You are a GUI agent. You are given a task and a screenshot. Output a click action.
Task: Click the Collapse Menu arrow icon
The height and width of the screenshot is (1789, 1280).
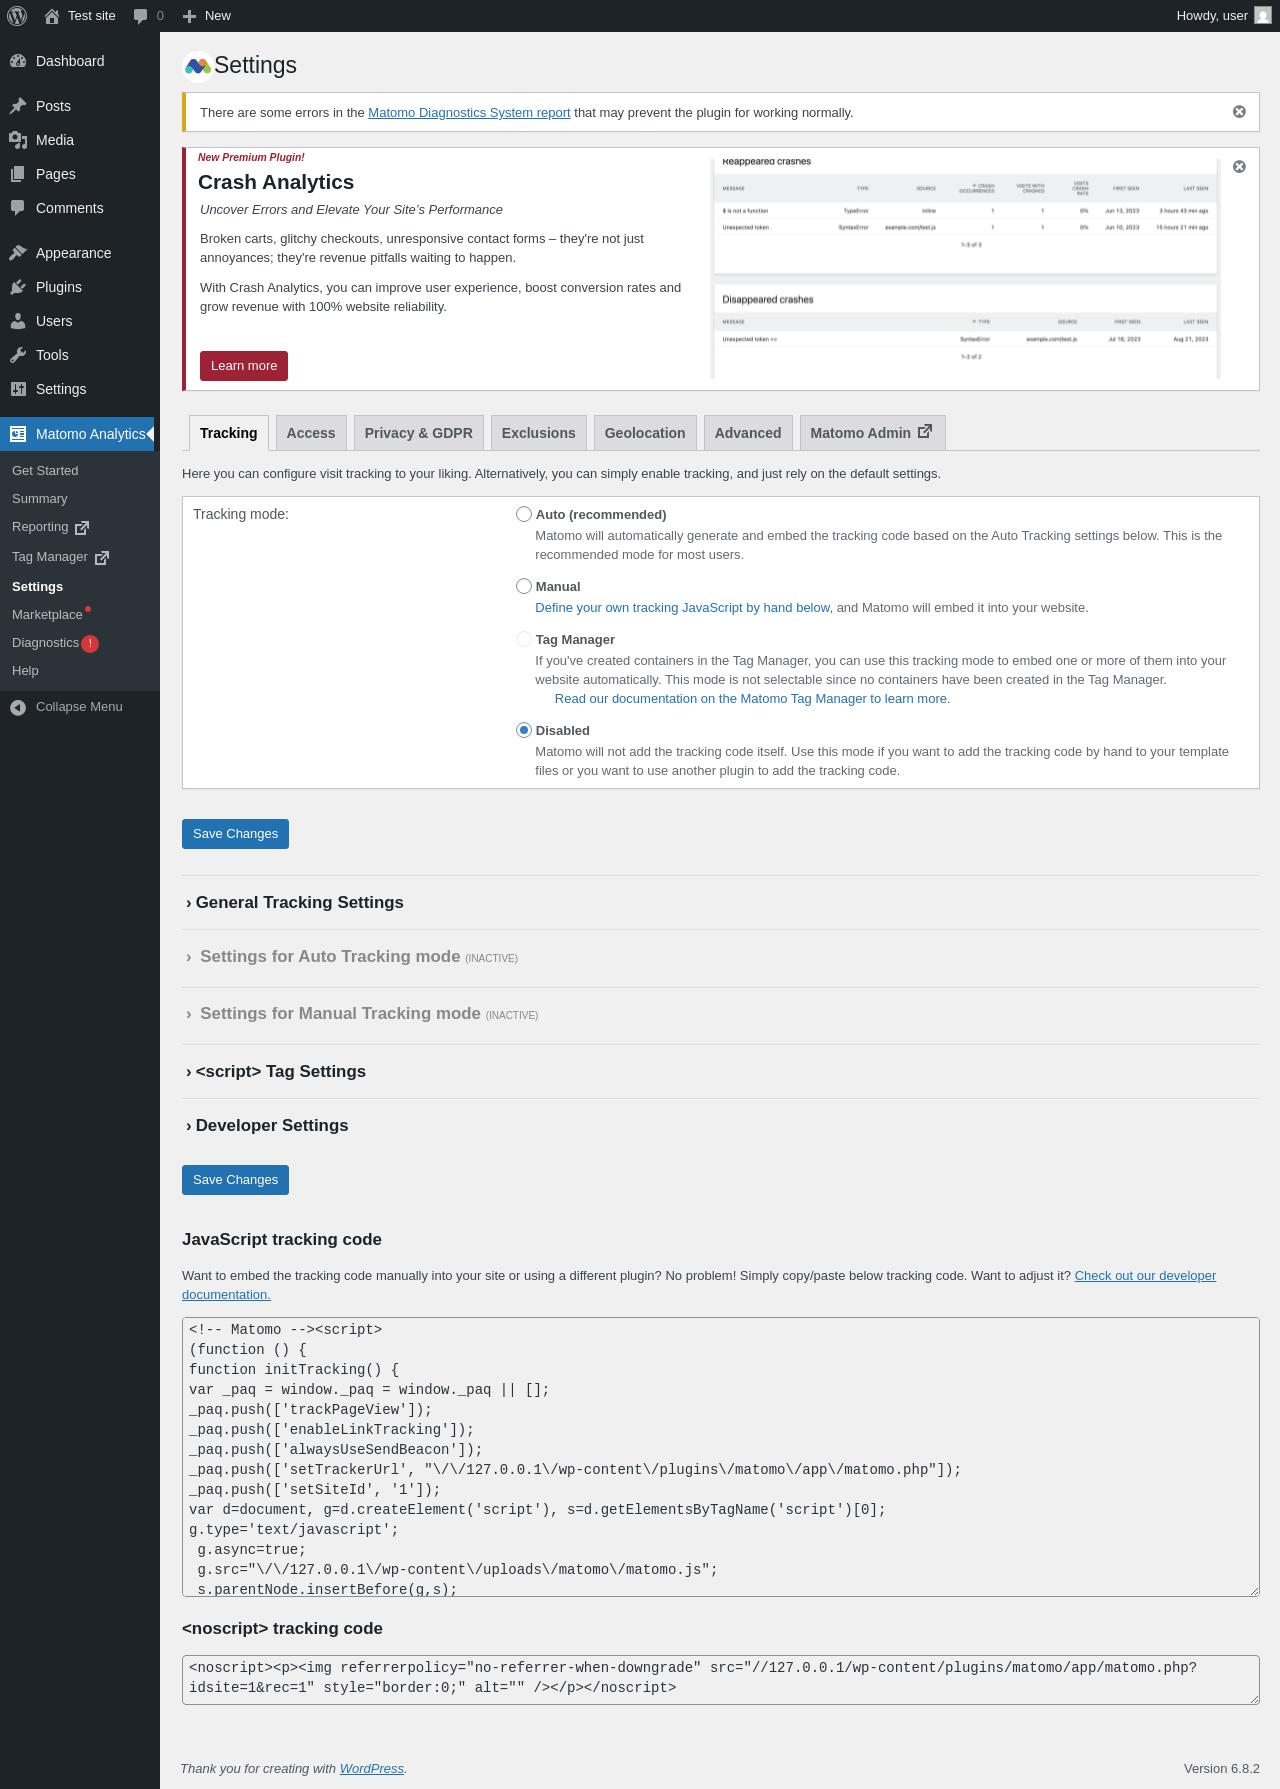[x=18, y=707]
